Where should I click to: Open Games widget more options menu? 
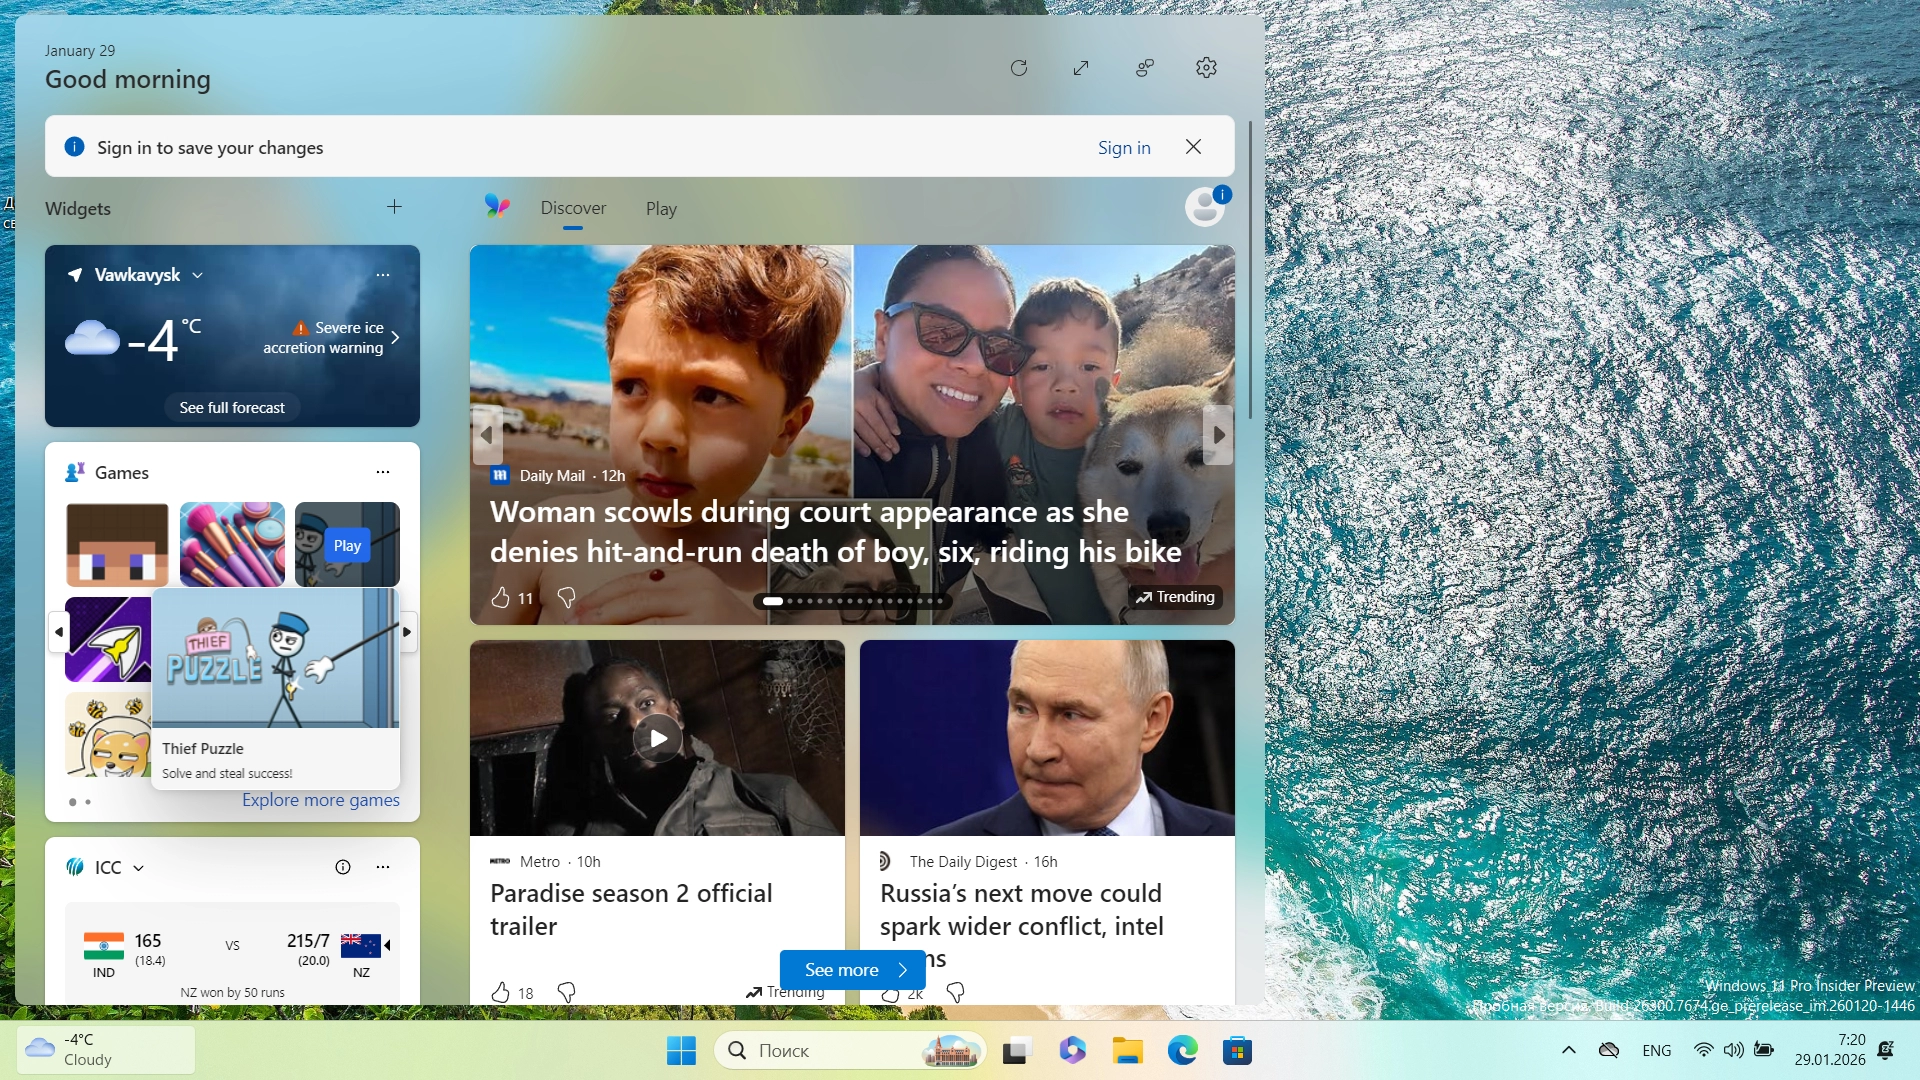tap(383, 472)
